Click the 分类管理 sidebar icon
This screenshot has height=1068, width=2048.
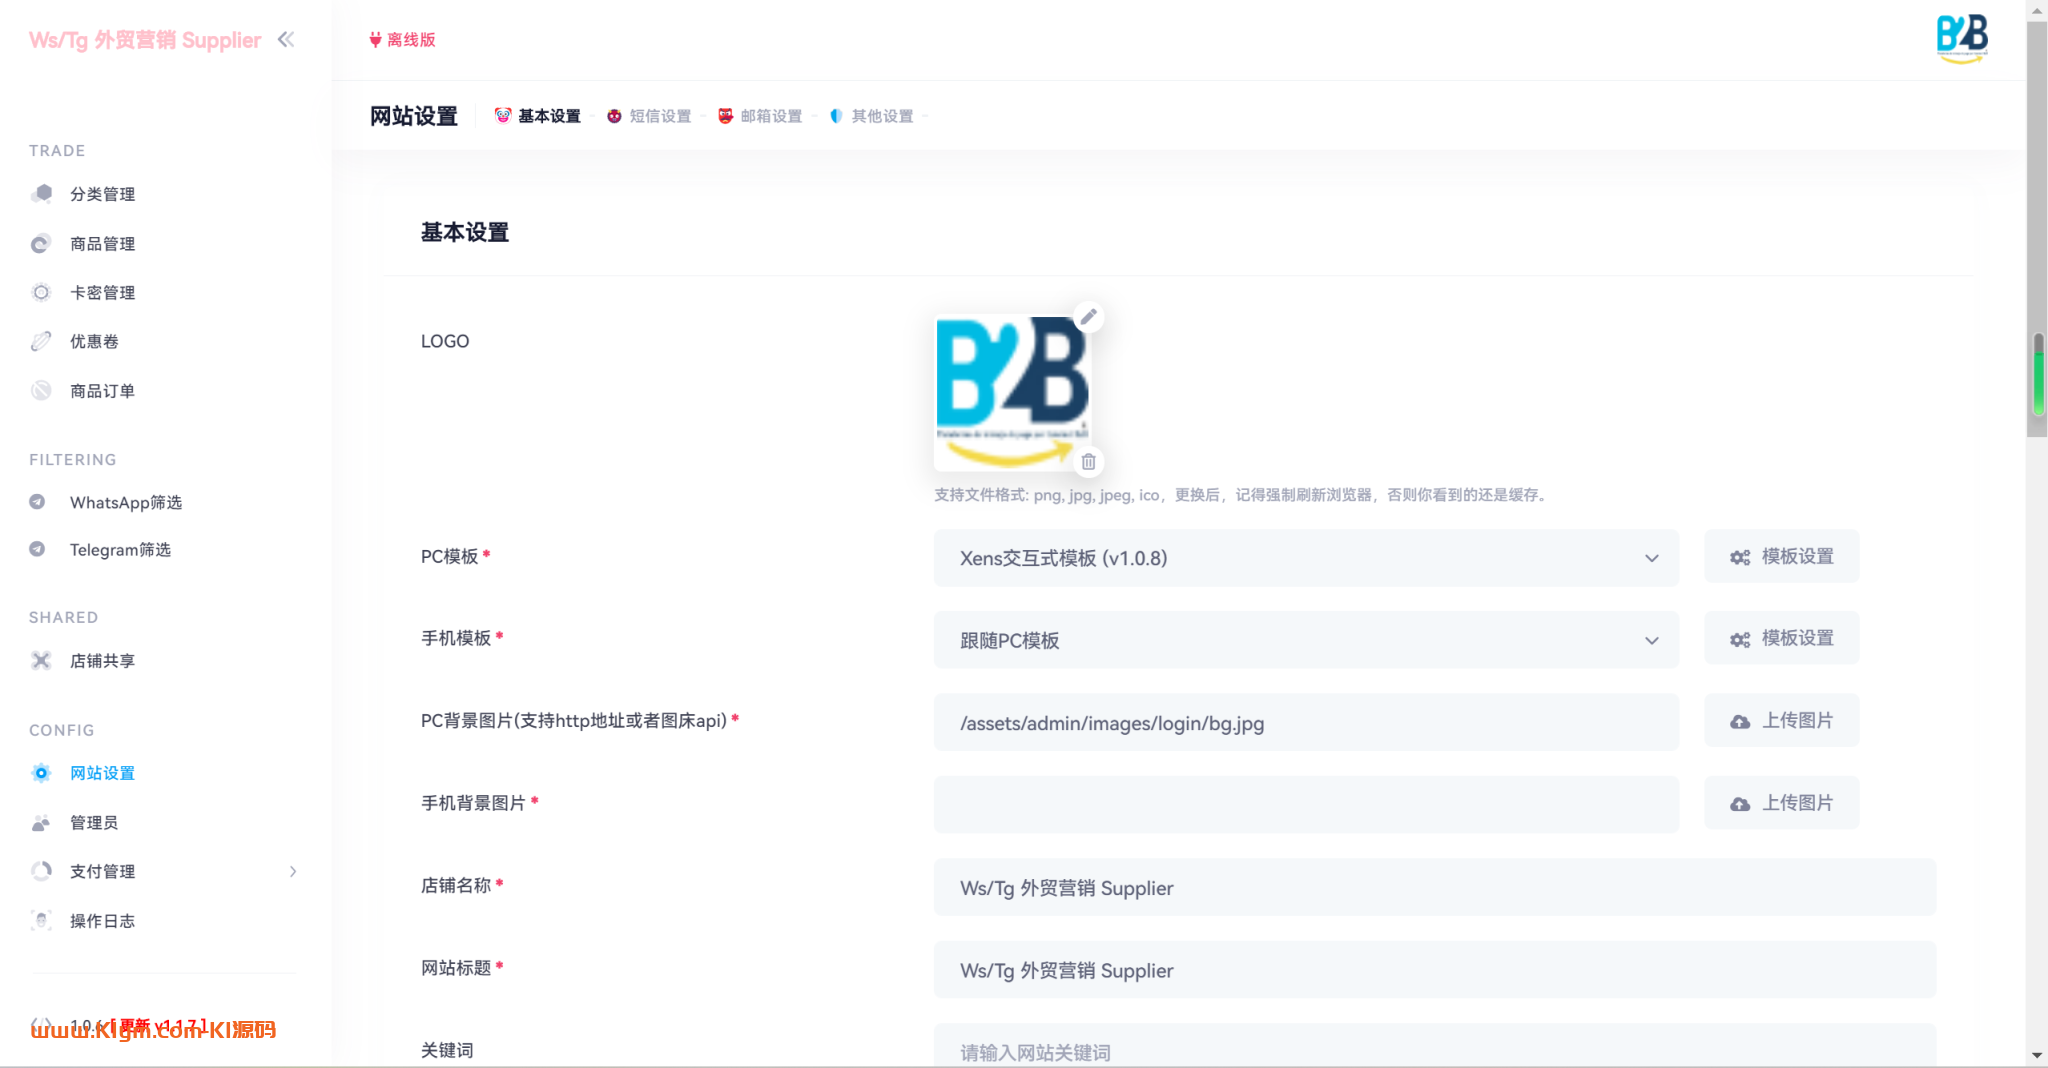(41, 193)
